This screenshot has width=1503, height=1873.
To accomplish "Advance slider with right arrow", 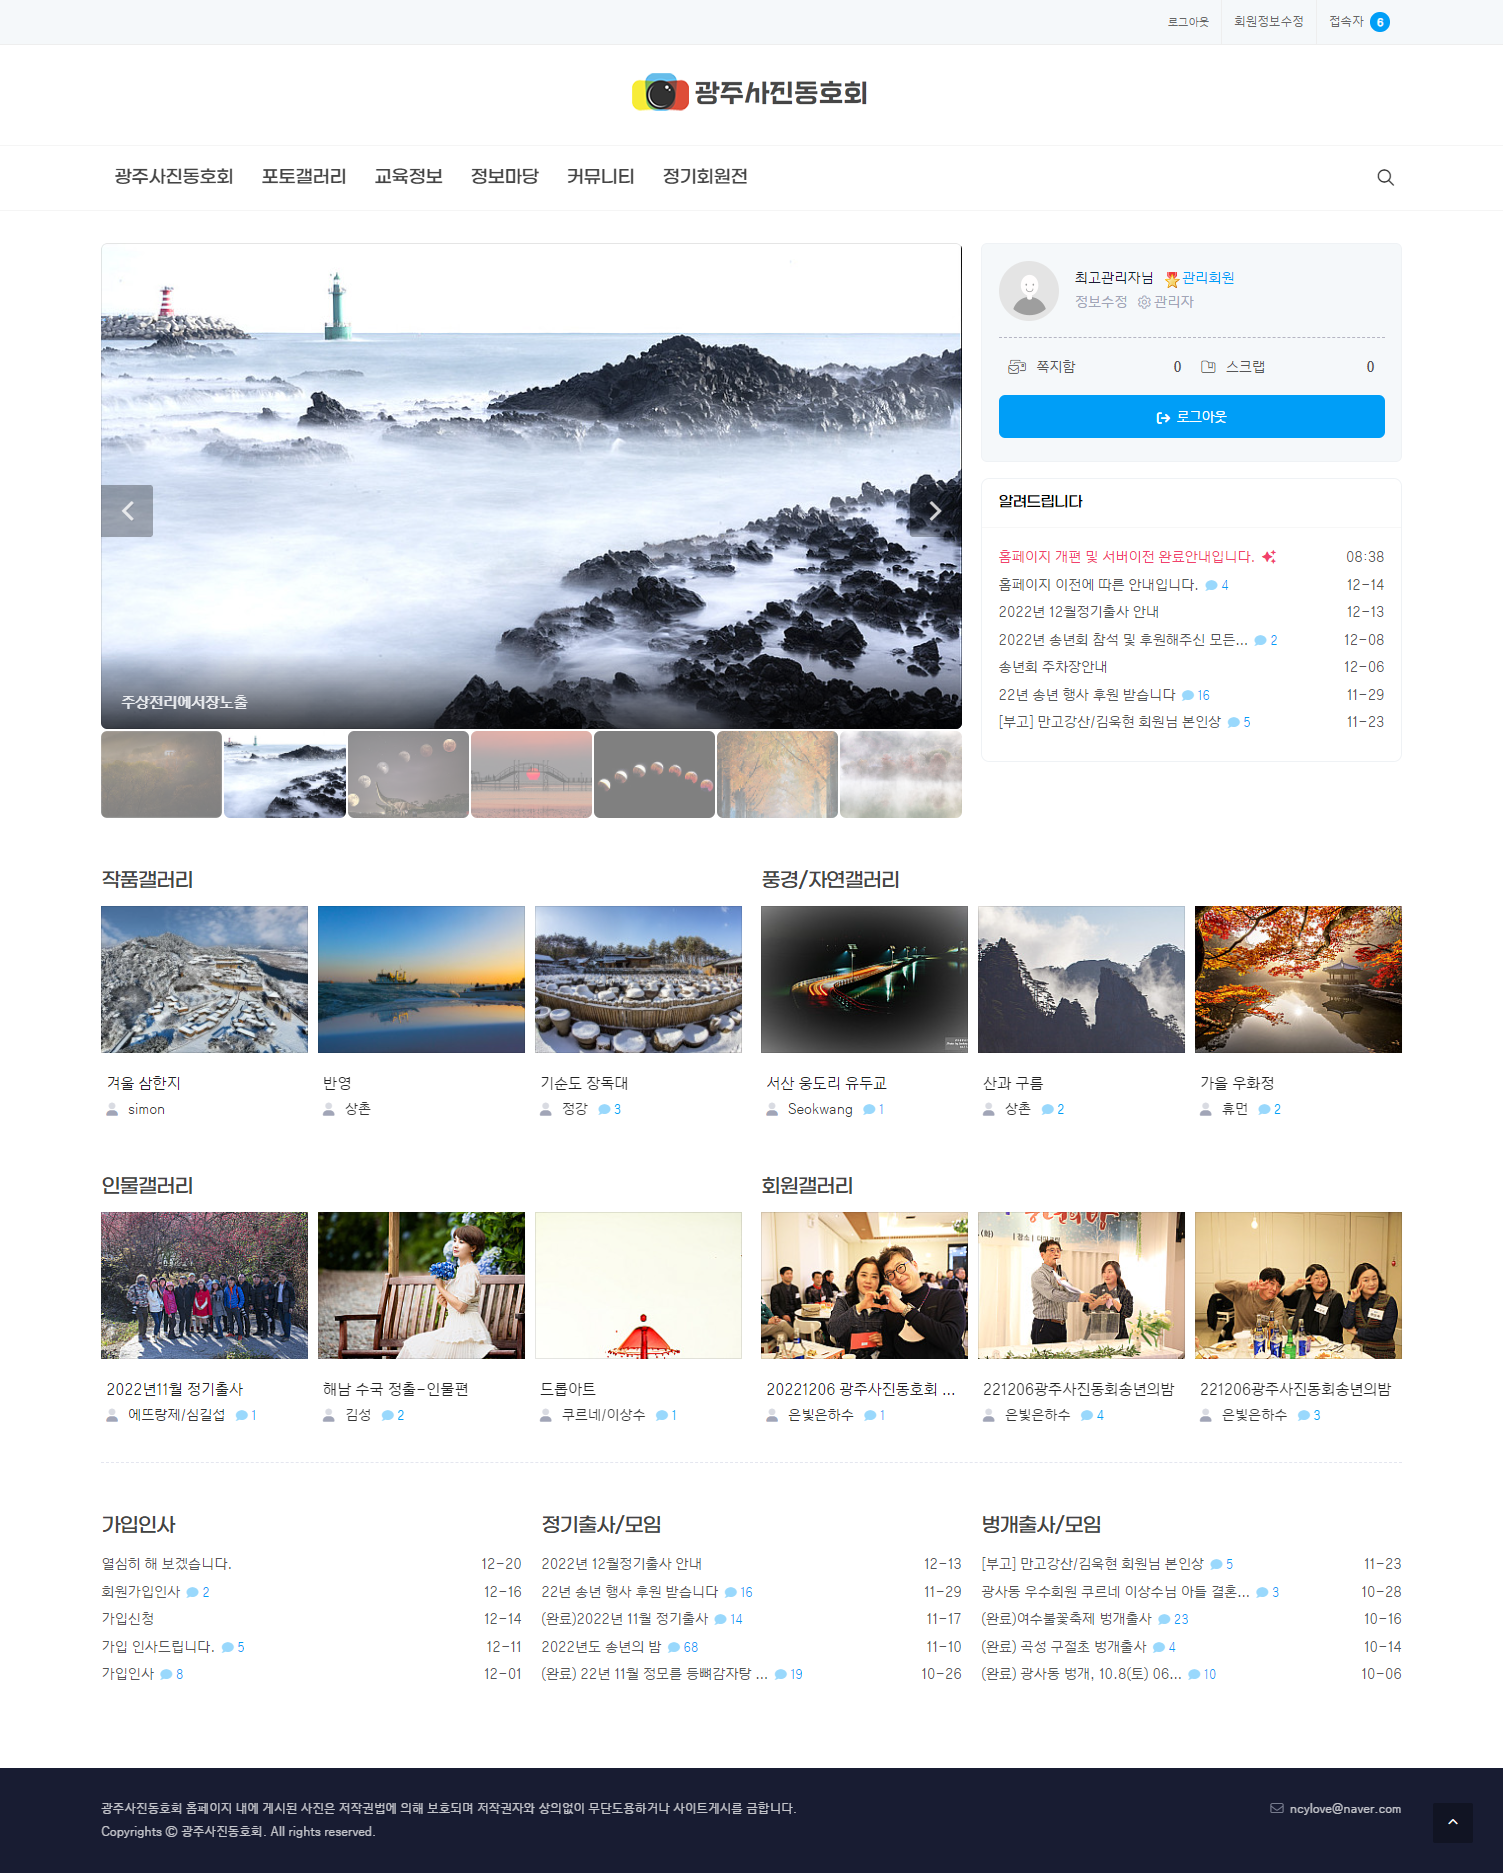I will [935, 511].
